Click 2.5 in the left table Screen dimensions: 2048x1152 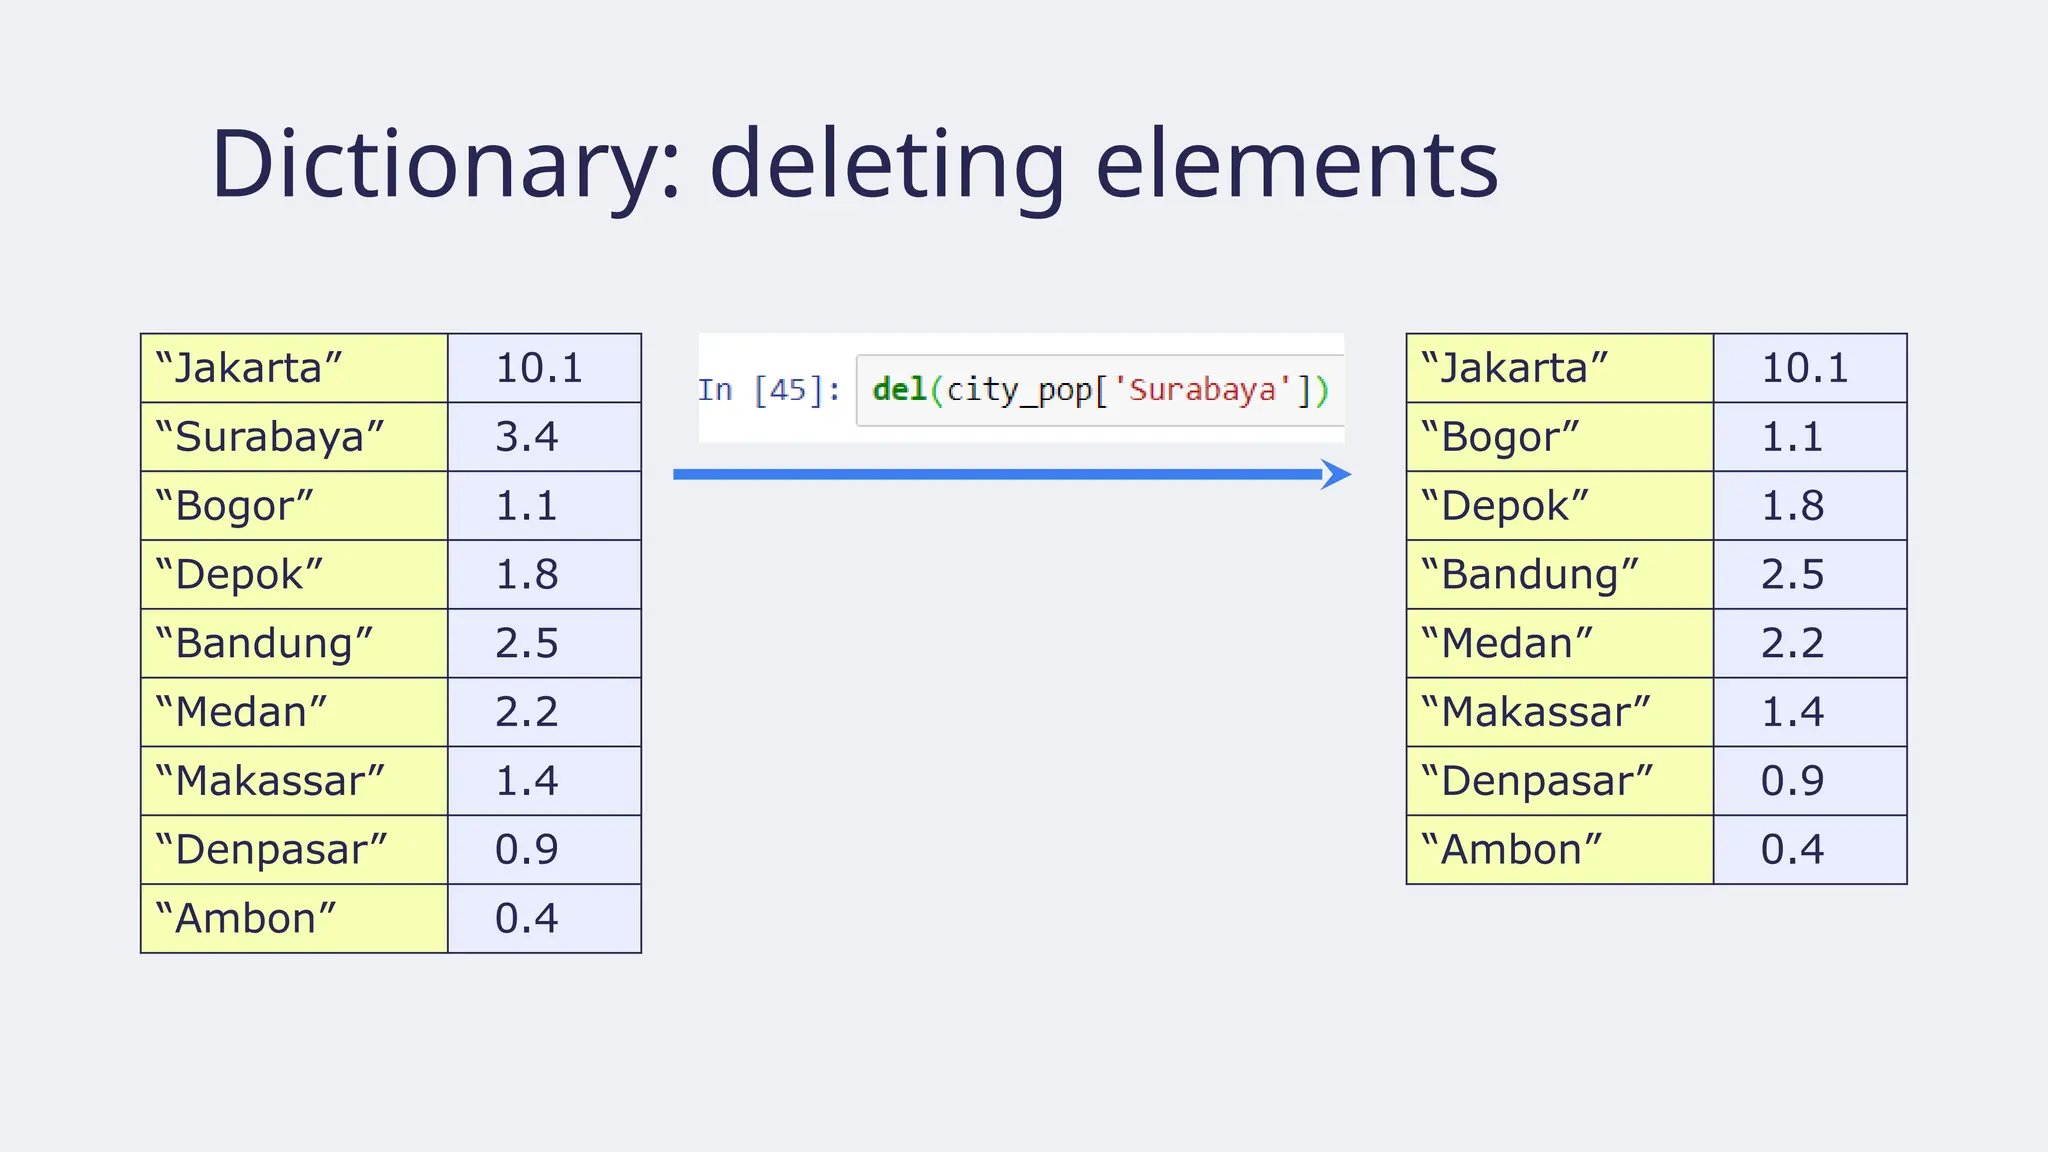[x=544, y=643]
